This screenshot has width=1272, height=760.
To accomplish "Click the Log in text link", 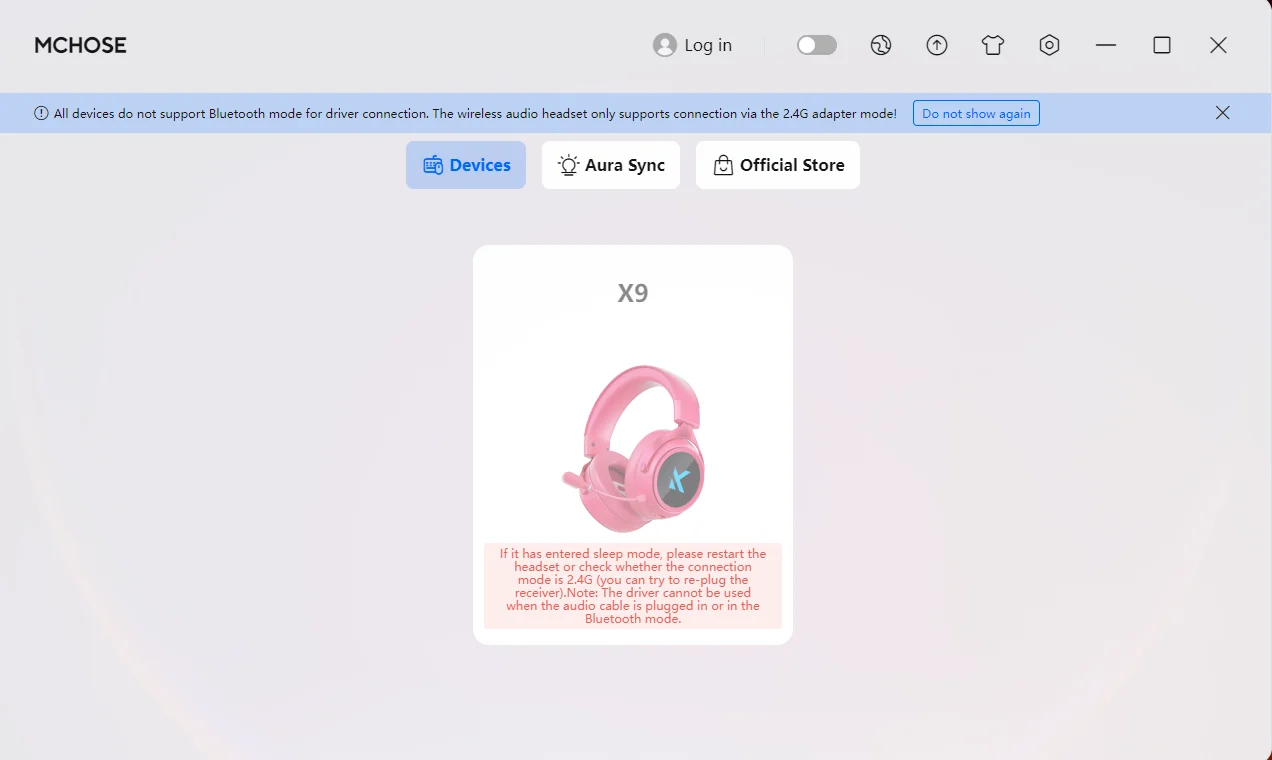I will point(708,45).
